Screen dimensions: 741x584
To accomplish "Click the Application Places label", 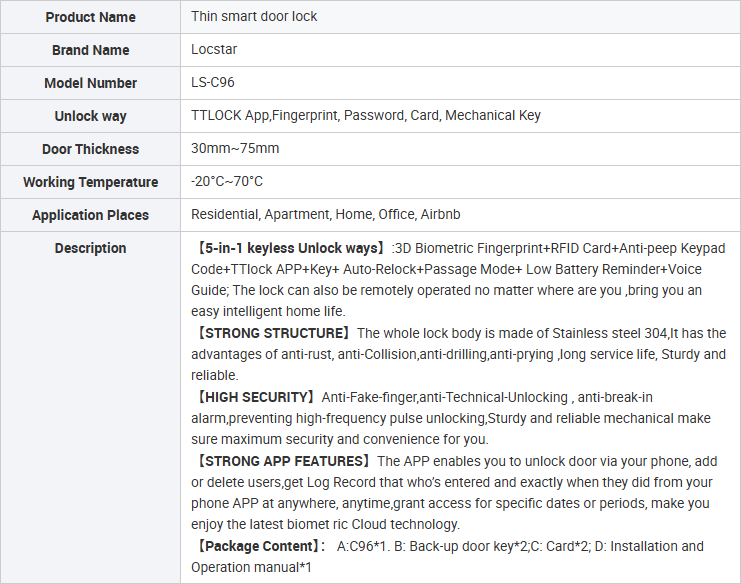I will pyautogui.click(x=90, y=215).
